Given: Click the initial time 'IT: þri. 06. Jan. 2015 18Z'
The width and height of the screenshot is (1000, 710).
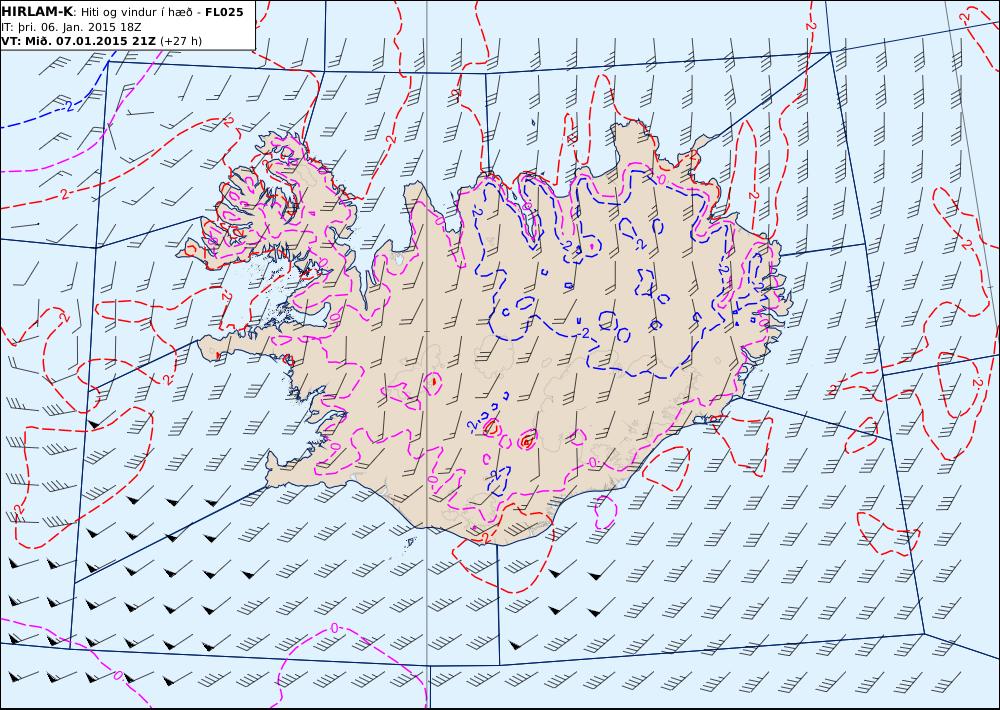Looking at the screenshot, I should point(71,27).
